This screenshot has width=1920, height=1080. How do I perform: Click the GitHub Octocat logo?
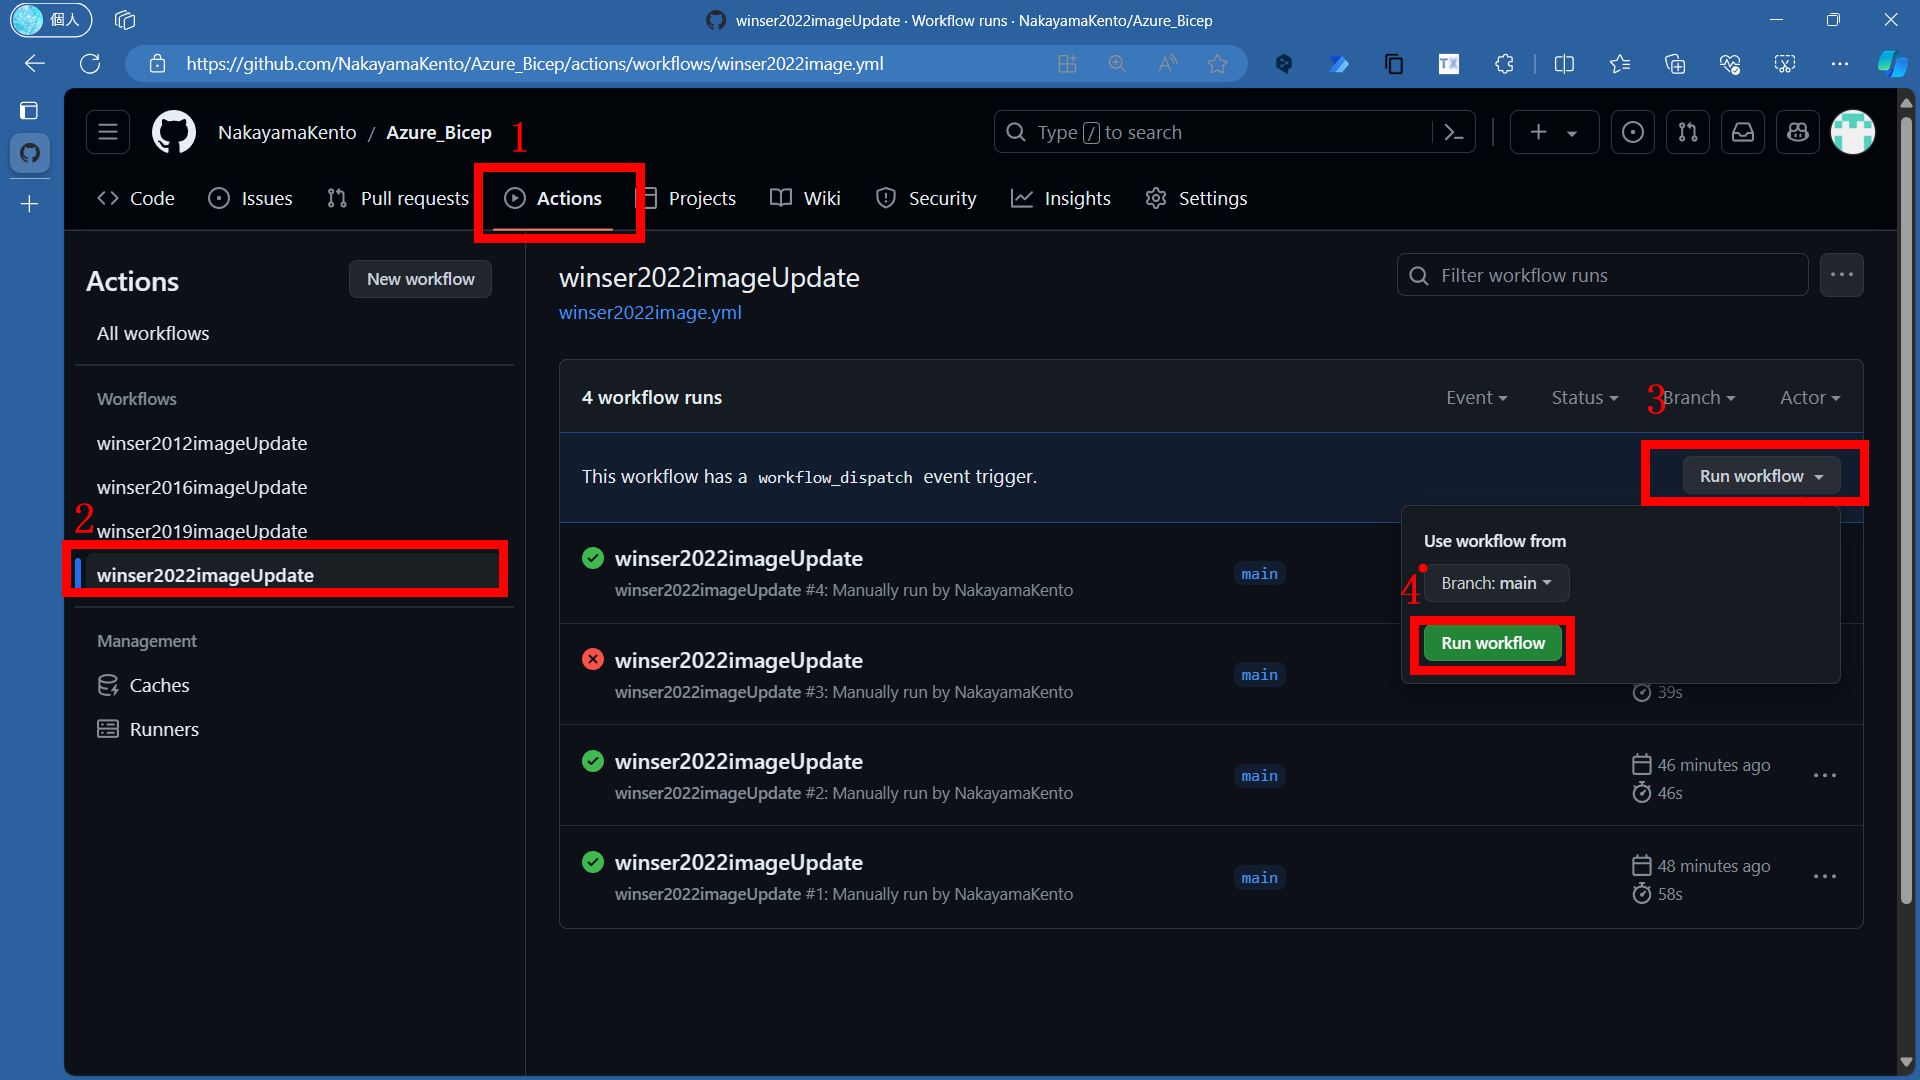click(x=174, y=132)
